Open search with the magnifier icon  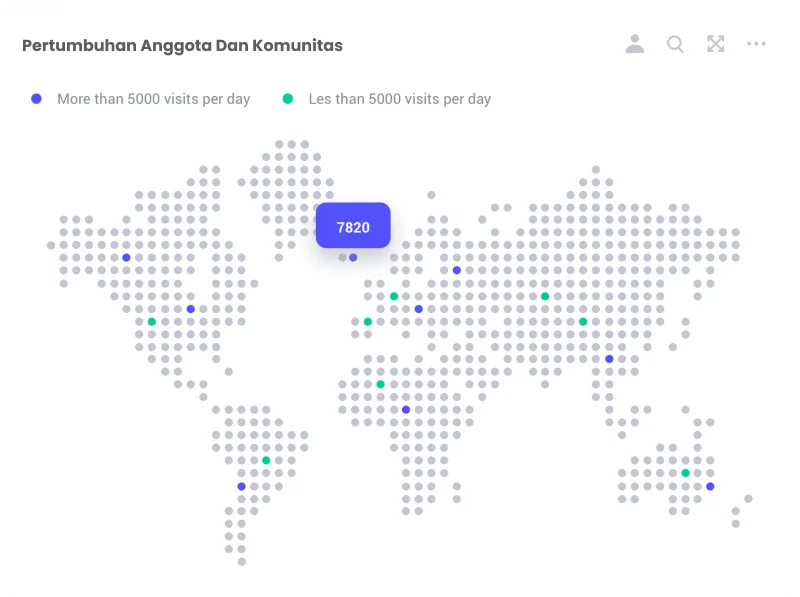click(x=675, y=44)
